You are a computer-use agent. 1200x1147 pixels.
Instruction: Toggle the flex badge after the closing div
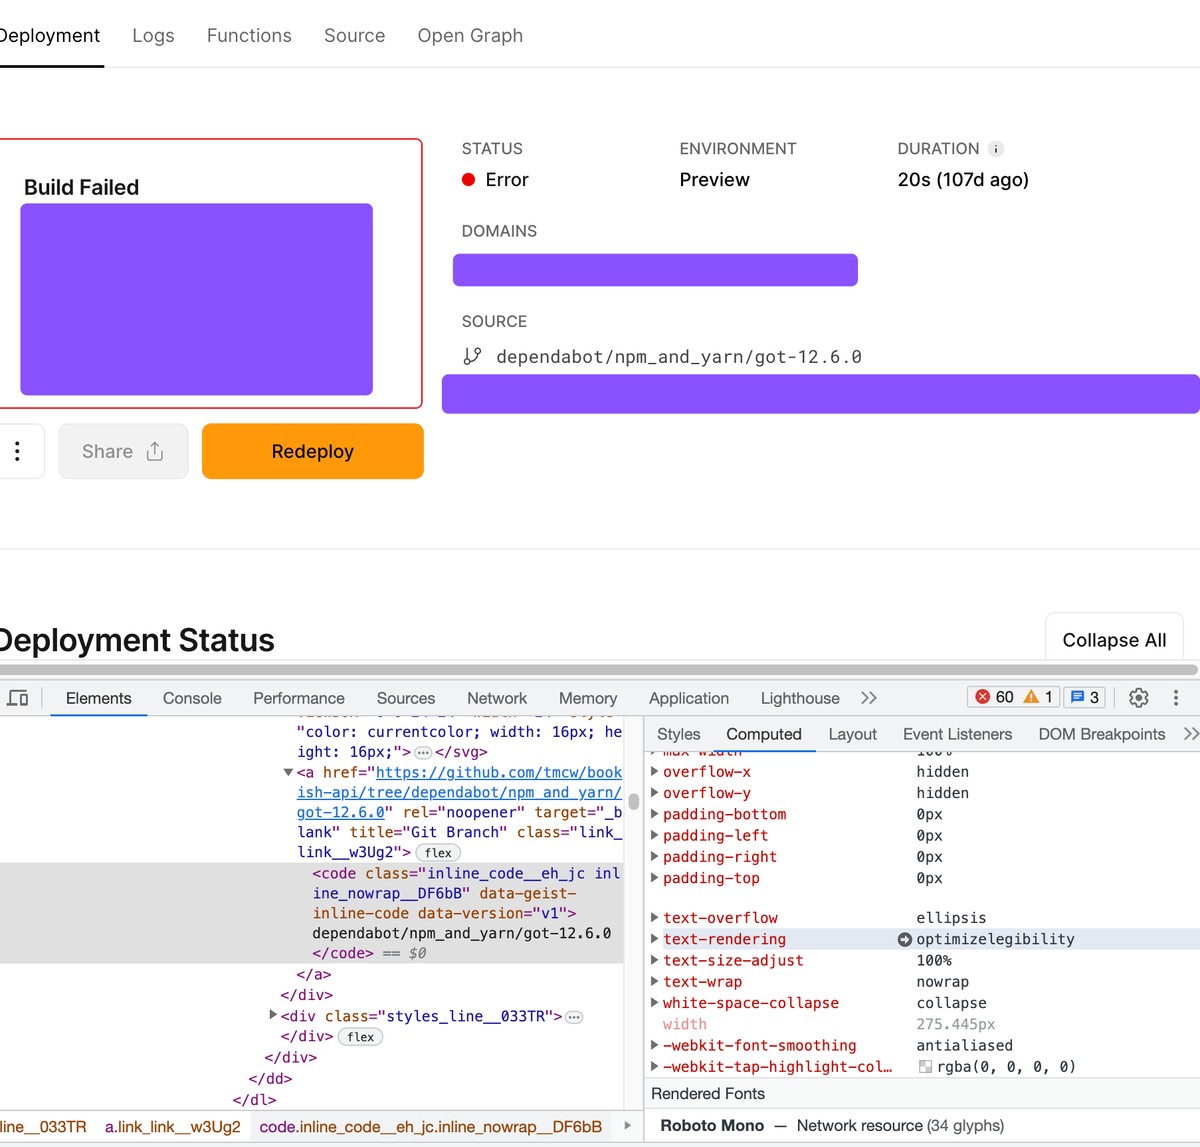[360, 1037]
